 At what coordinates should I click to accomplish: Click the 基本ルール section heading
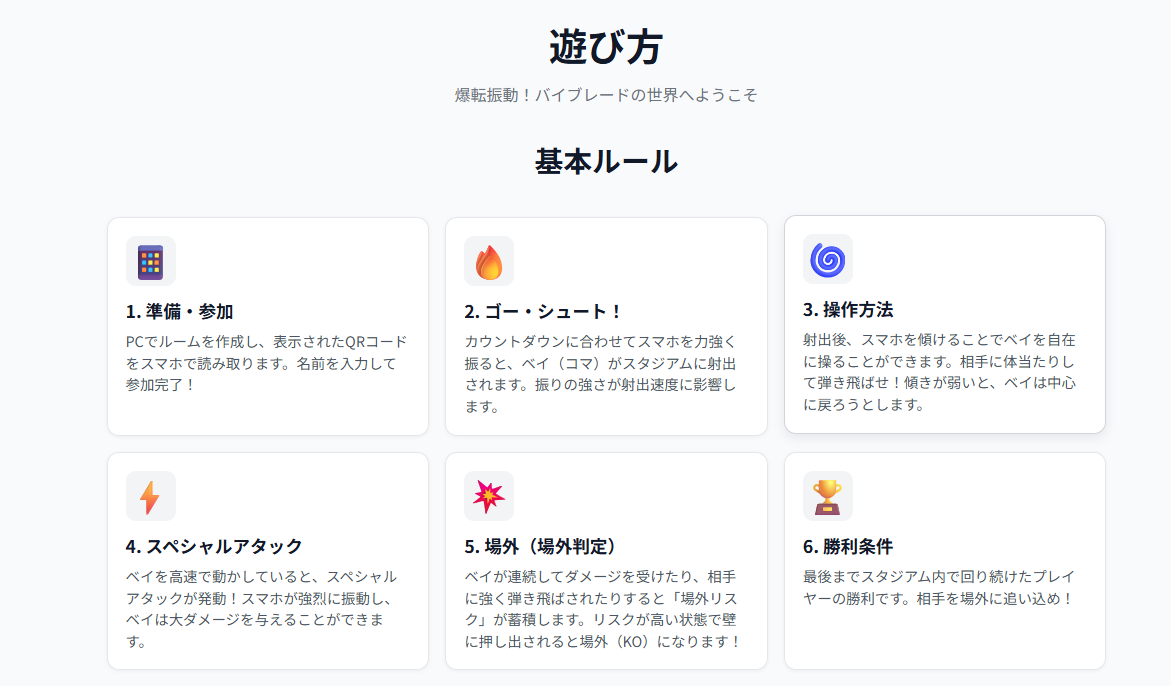[606, 161]
